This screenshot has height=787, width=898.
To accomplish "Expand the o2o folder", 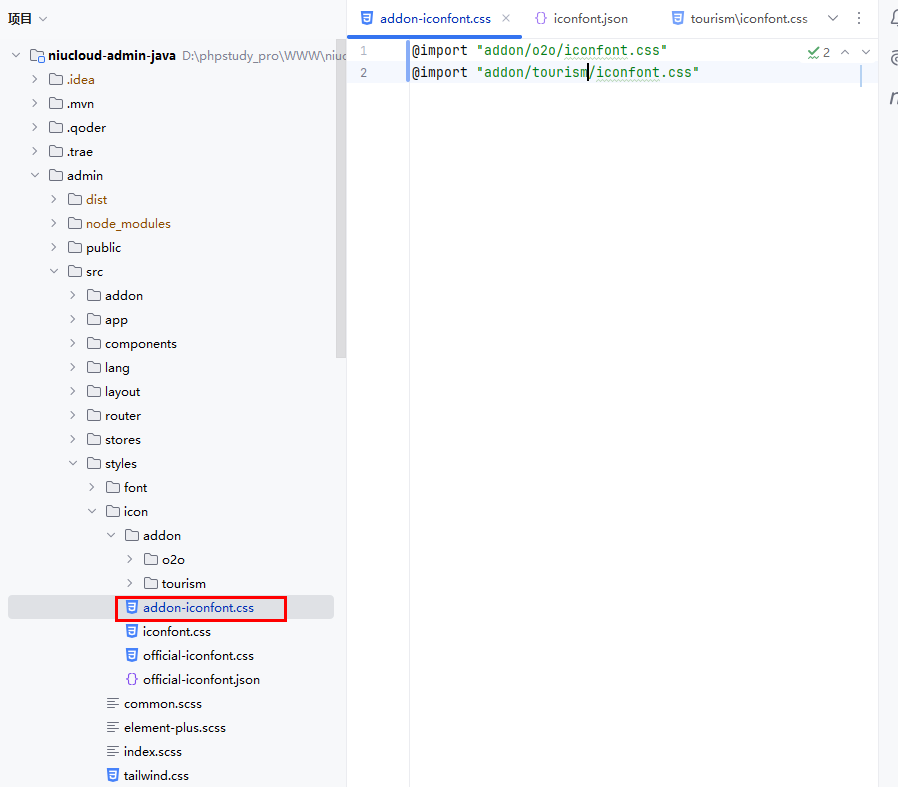I will tap(130, 559).
